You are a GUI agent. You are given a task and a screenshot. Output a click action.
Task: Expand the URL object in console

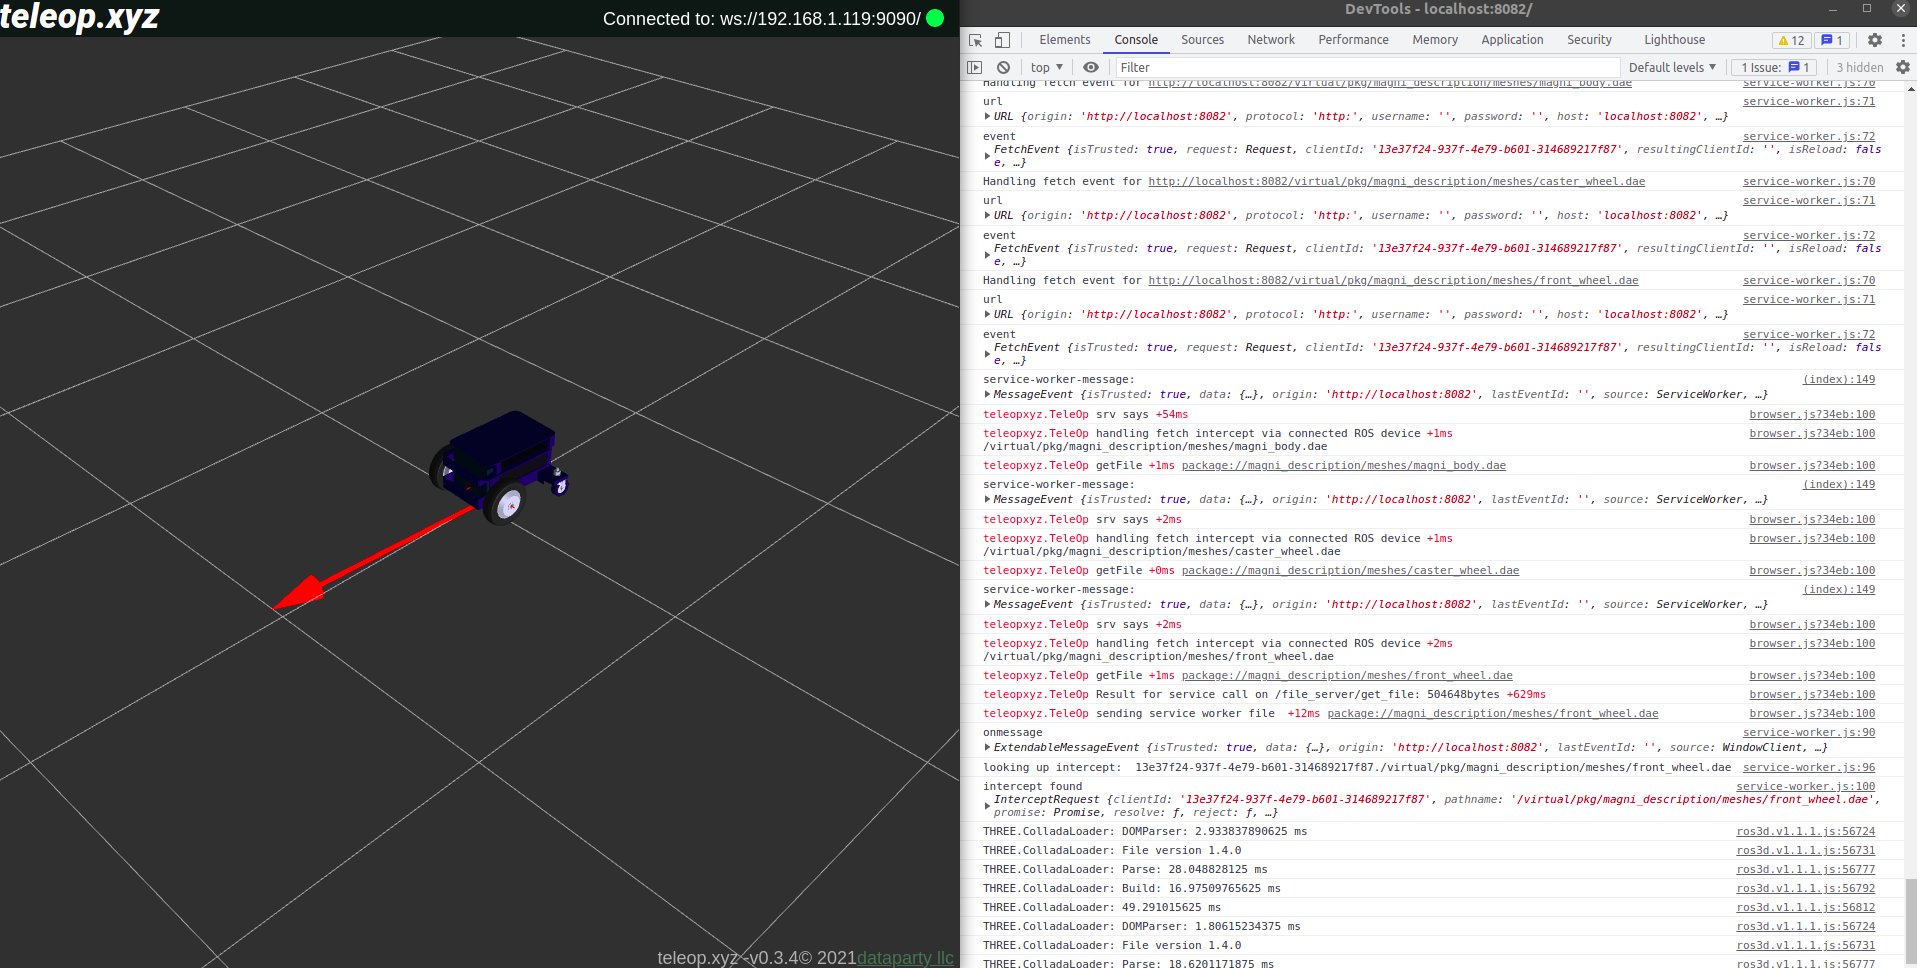987,116
